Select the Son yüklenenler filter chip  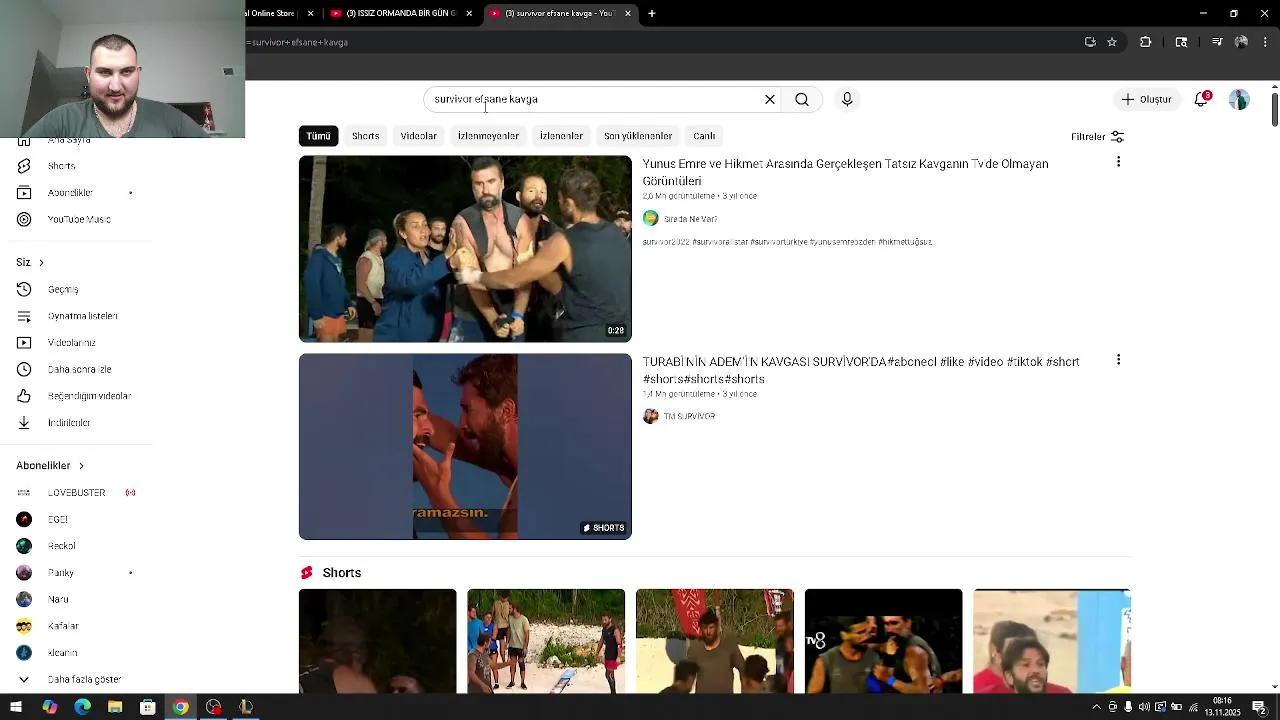[x=638, y=136]
